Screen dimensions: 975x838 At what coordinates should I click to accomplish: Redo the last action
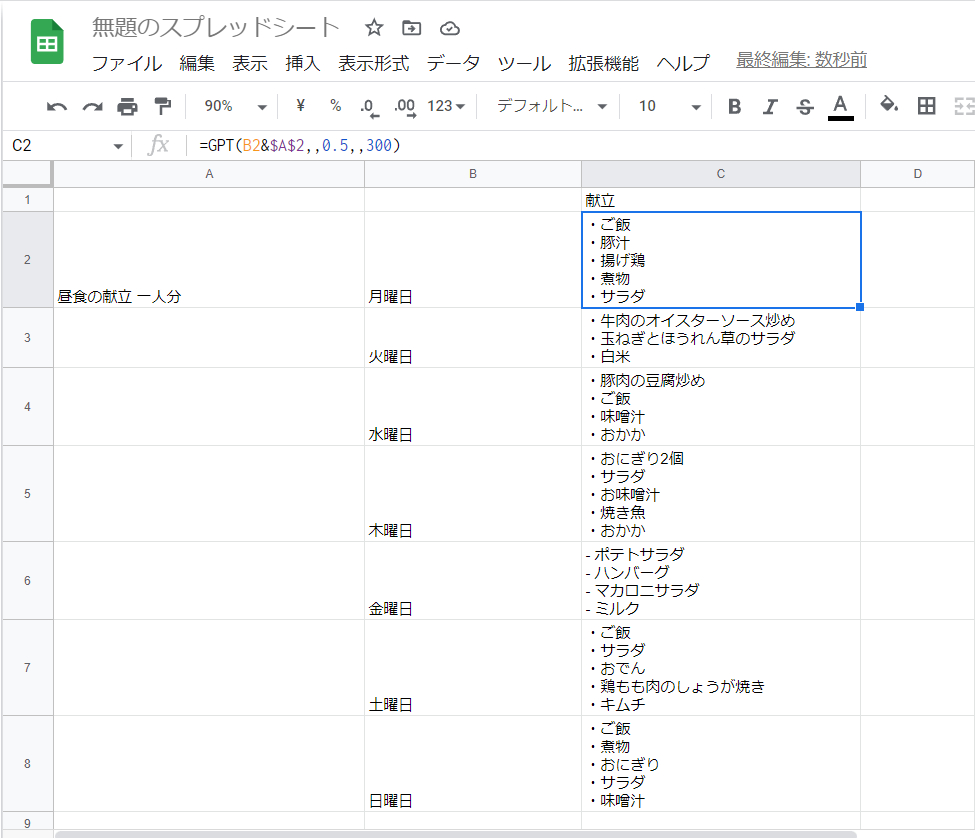point(92,106)
